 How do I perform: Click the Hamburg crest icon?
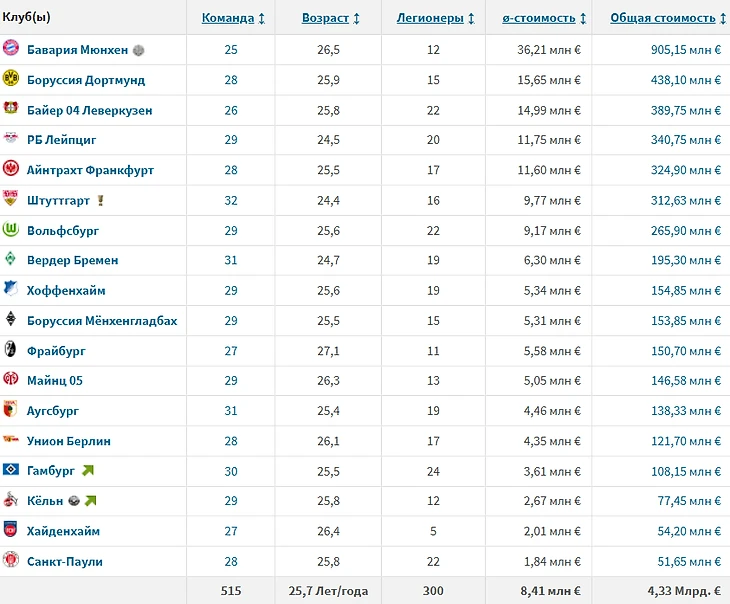(x=10, y=469)
